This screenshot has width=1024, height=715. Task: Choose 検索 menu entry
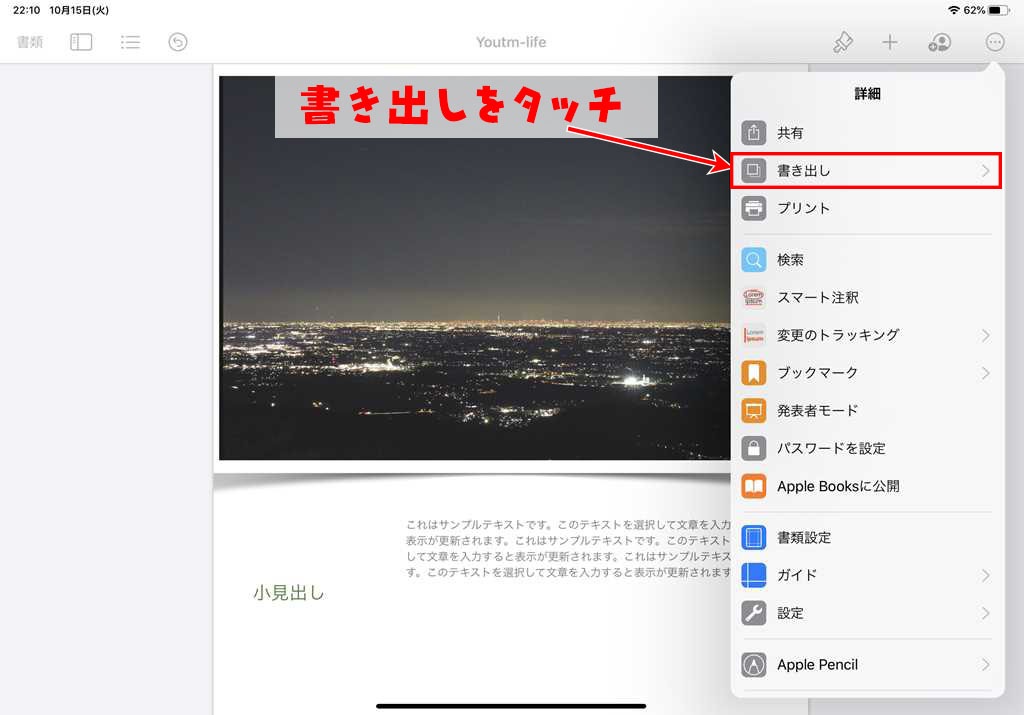point(867,260)
